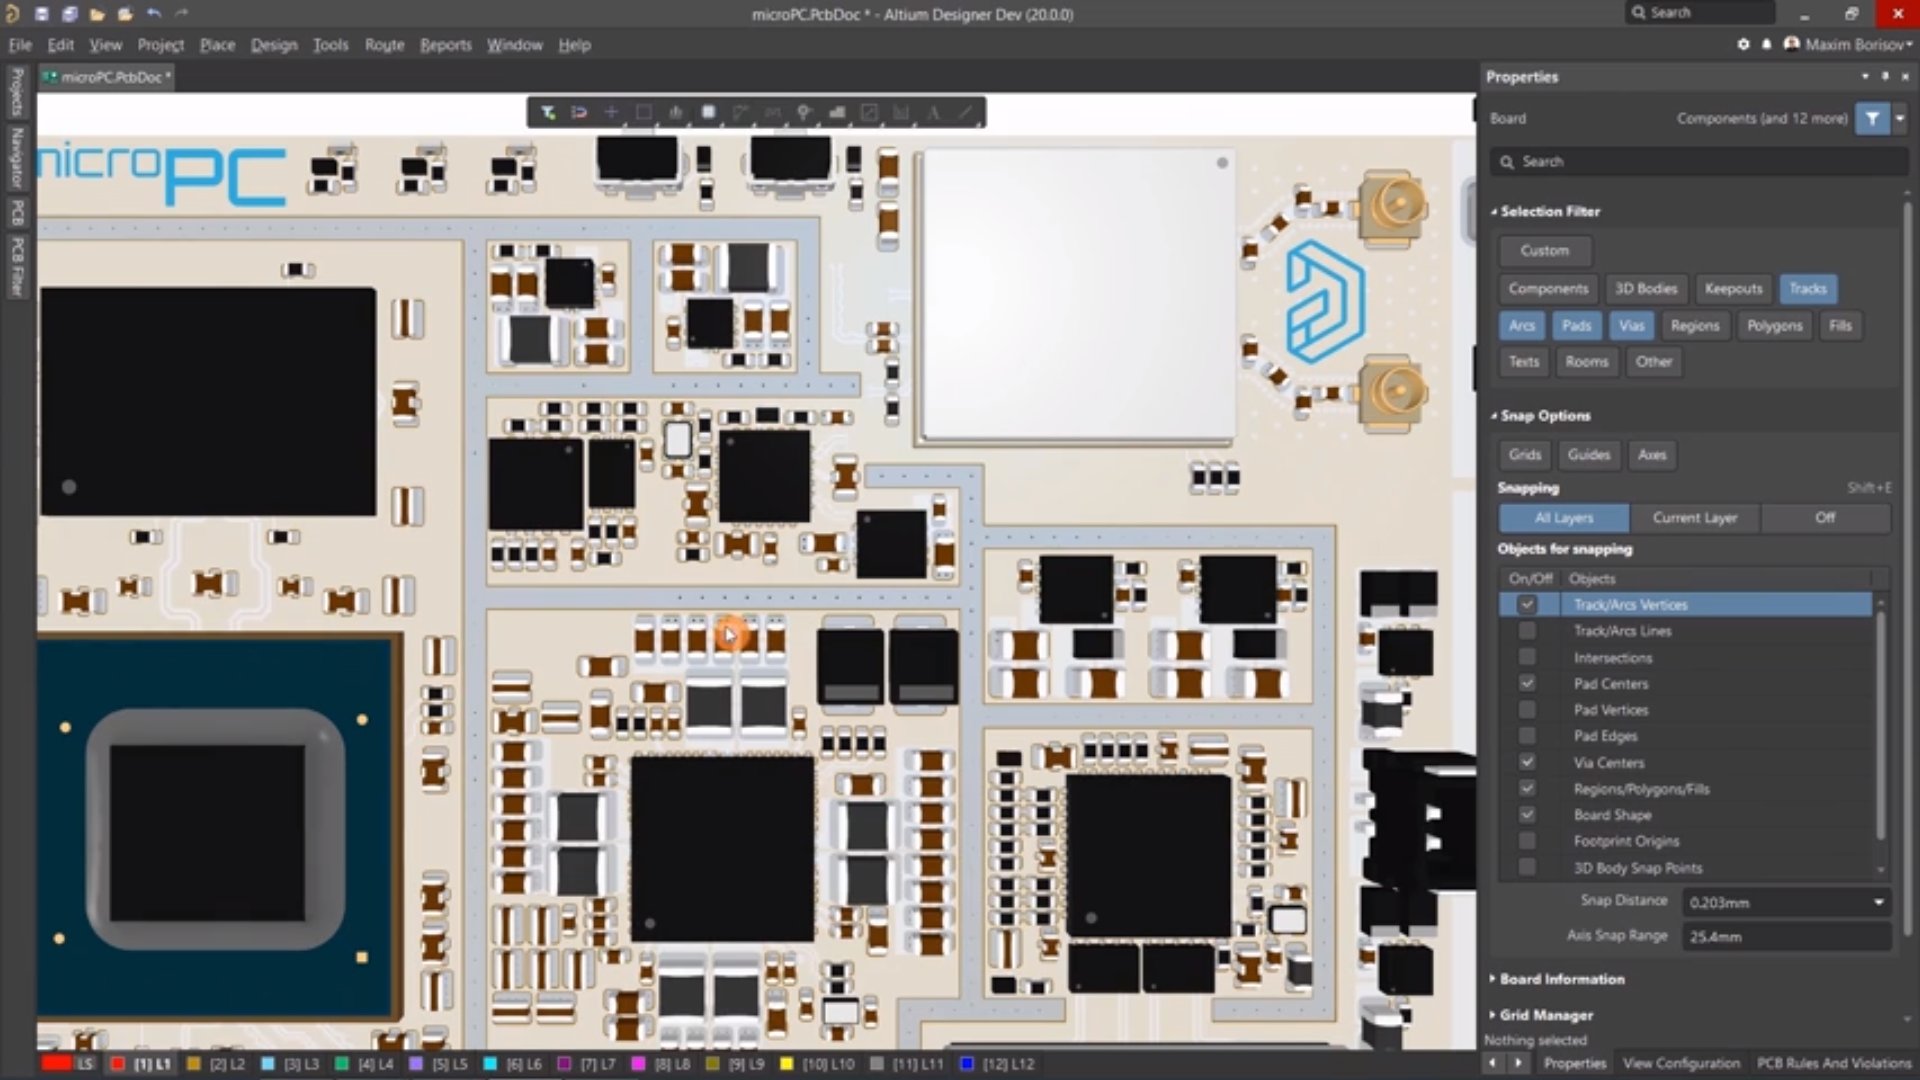Click the place polygon pour icon in Active Bar
Viewport: 1920px width, 1080px height.
pos(837,112)
